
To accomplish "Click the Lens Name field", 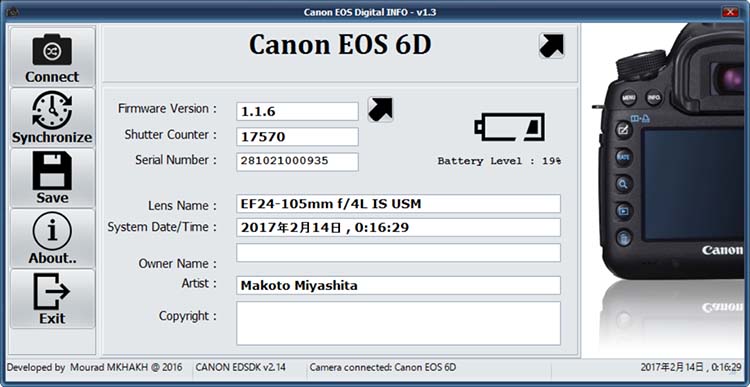I will (398, 204).
